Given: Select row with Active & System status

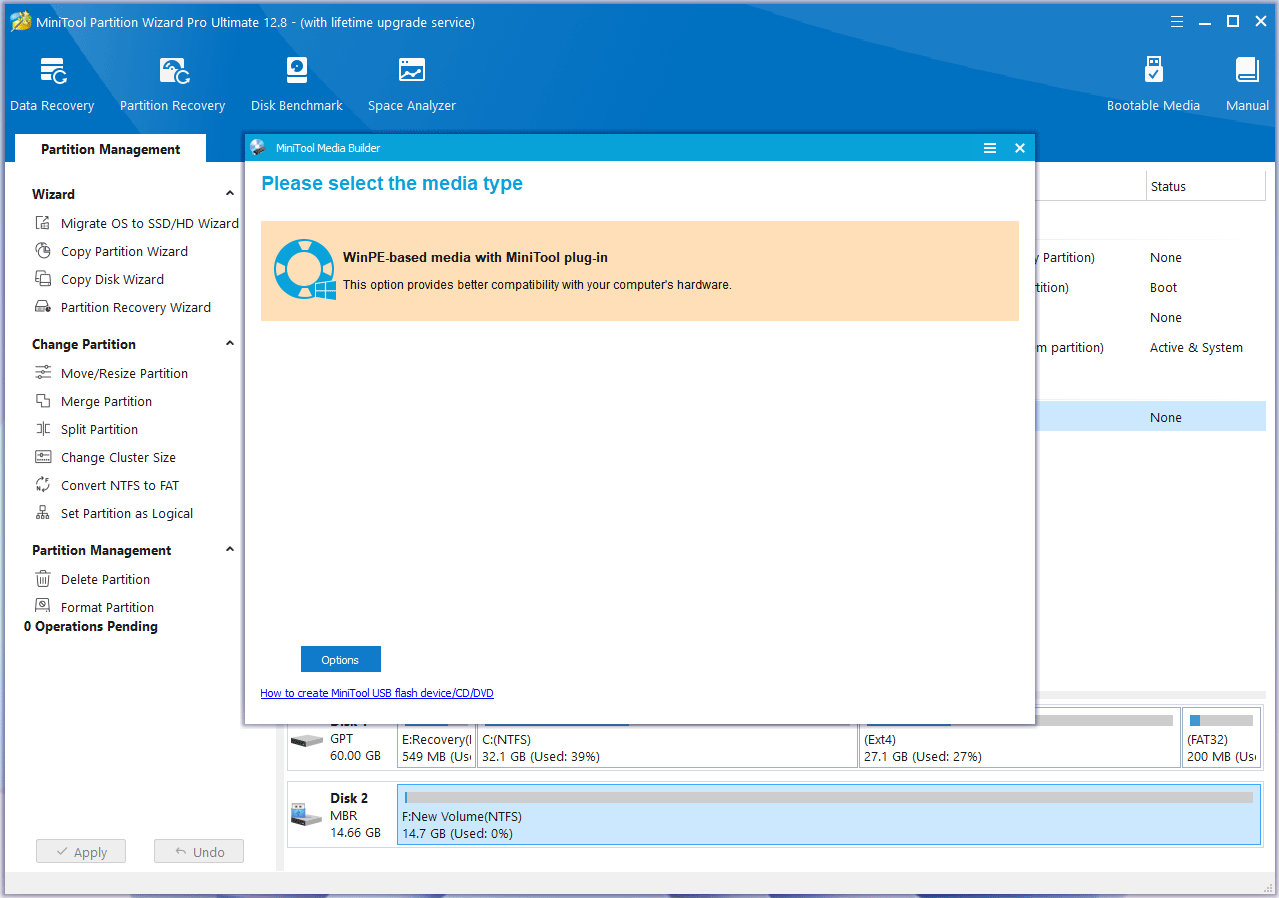Looking at the screenshot, I should [1150, 348].
